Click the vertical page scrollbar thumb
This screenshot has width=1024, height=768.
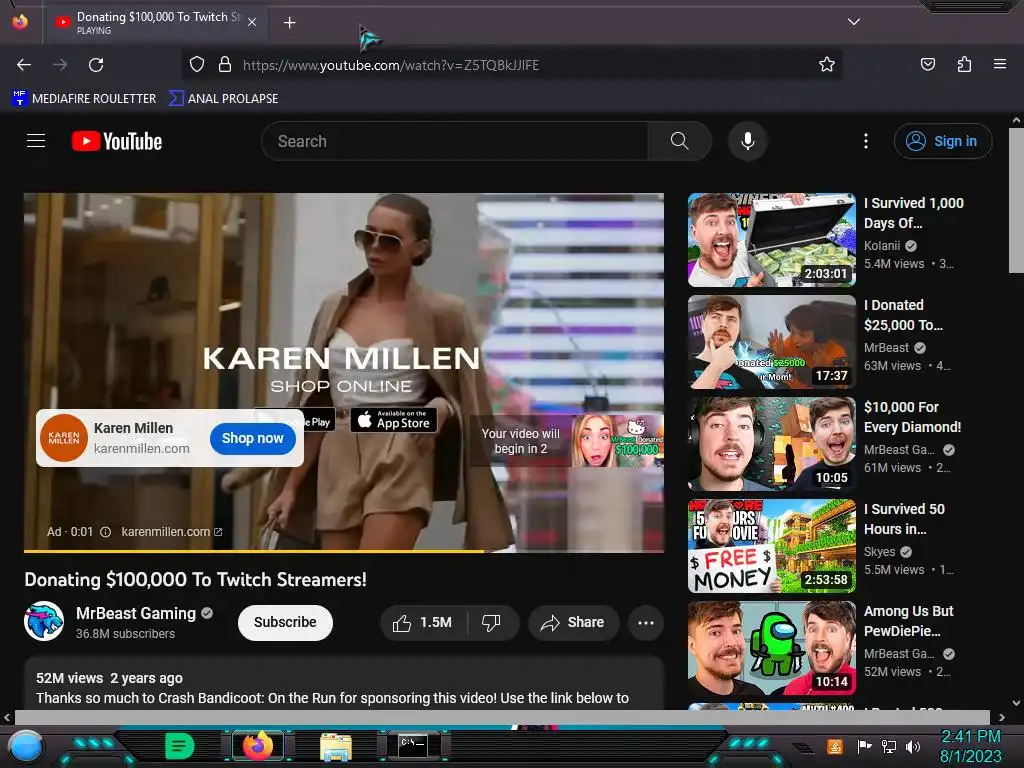coord(1016,200)
